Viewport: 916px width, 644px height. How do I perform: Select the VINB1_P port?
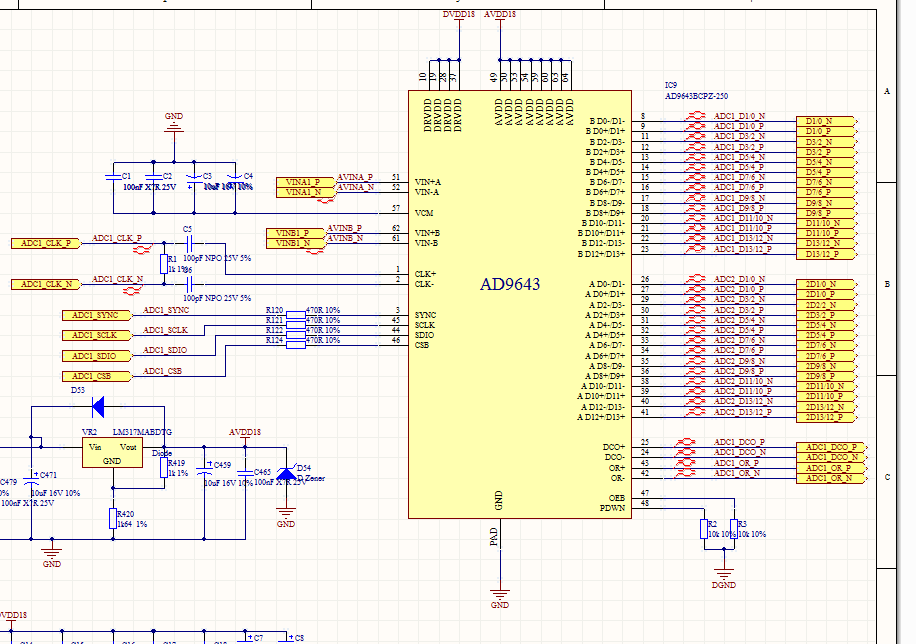pos(295,233)
